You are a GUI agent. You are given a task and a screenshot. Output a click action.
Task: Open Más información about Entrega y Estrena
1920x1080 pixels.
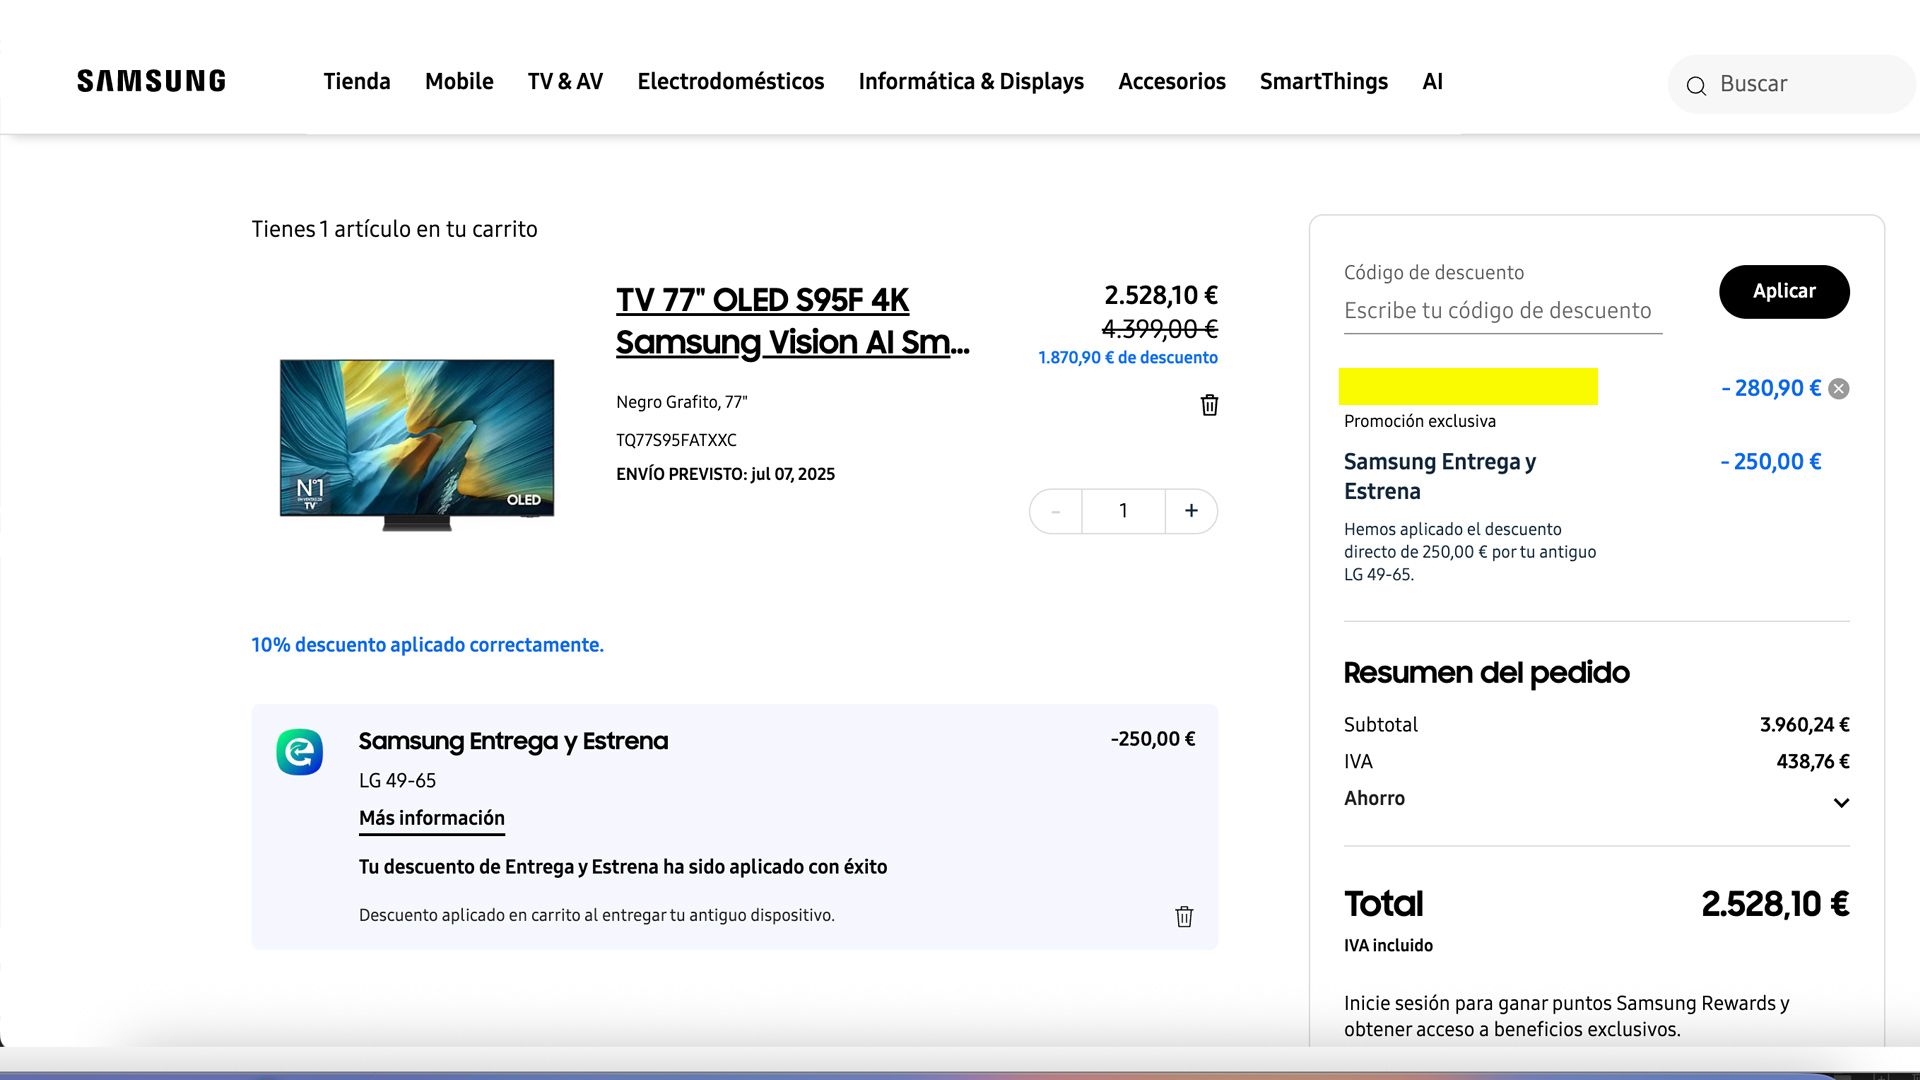[x=432, y=818]
